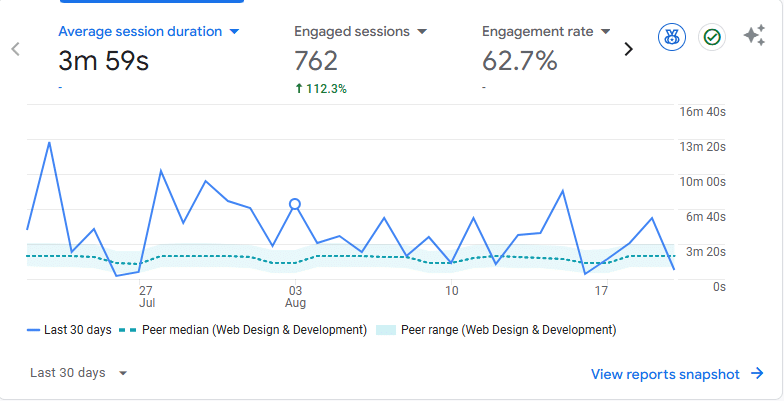Click the 27 Jul axis label

tap(146, 296)
